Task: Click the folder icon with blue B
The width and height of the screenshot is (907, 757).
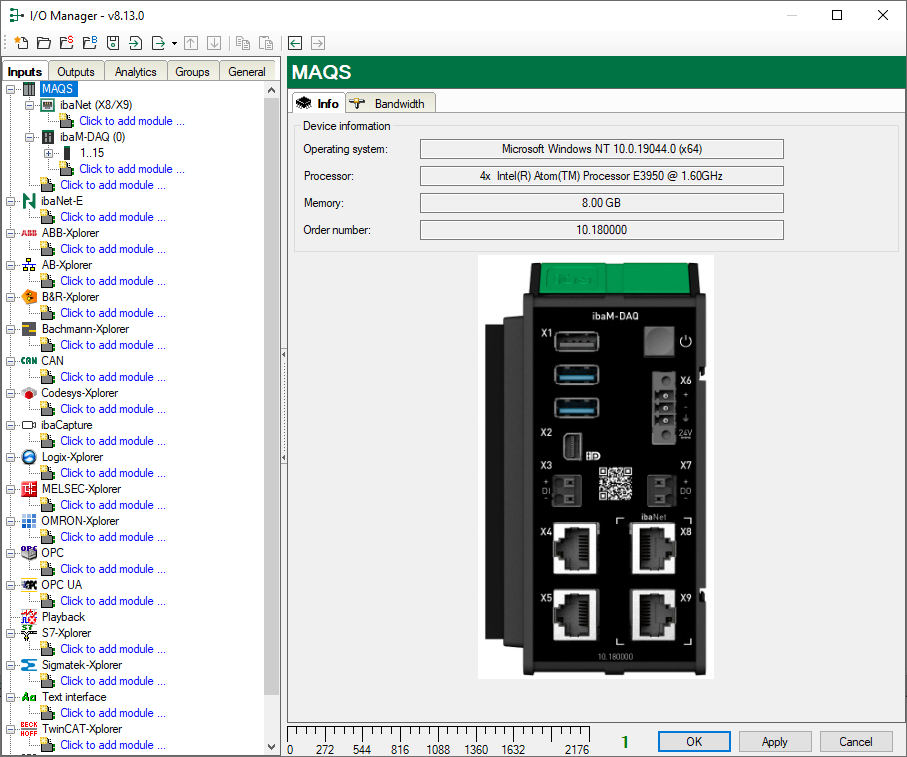Action: 90,43
